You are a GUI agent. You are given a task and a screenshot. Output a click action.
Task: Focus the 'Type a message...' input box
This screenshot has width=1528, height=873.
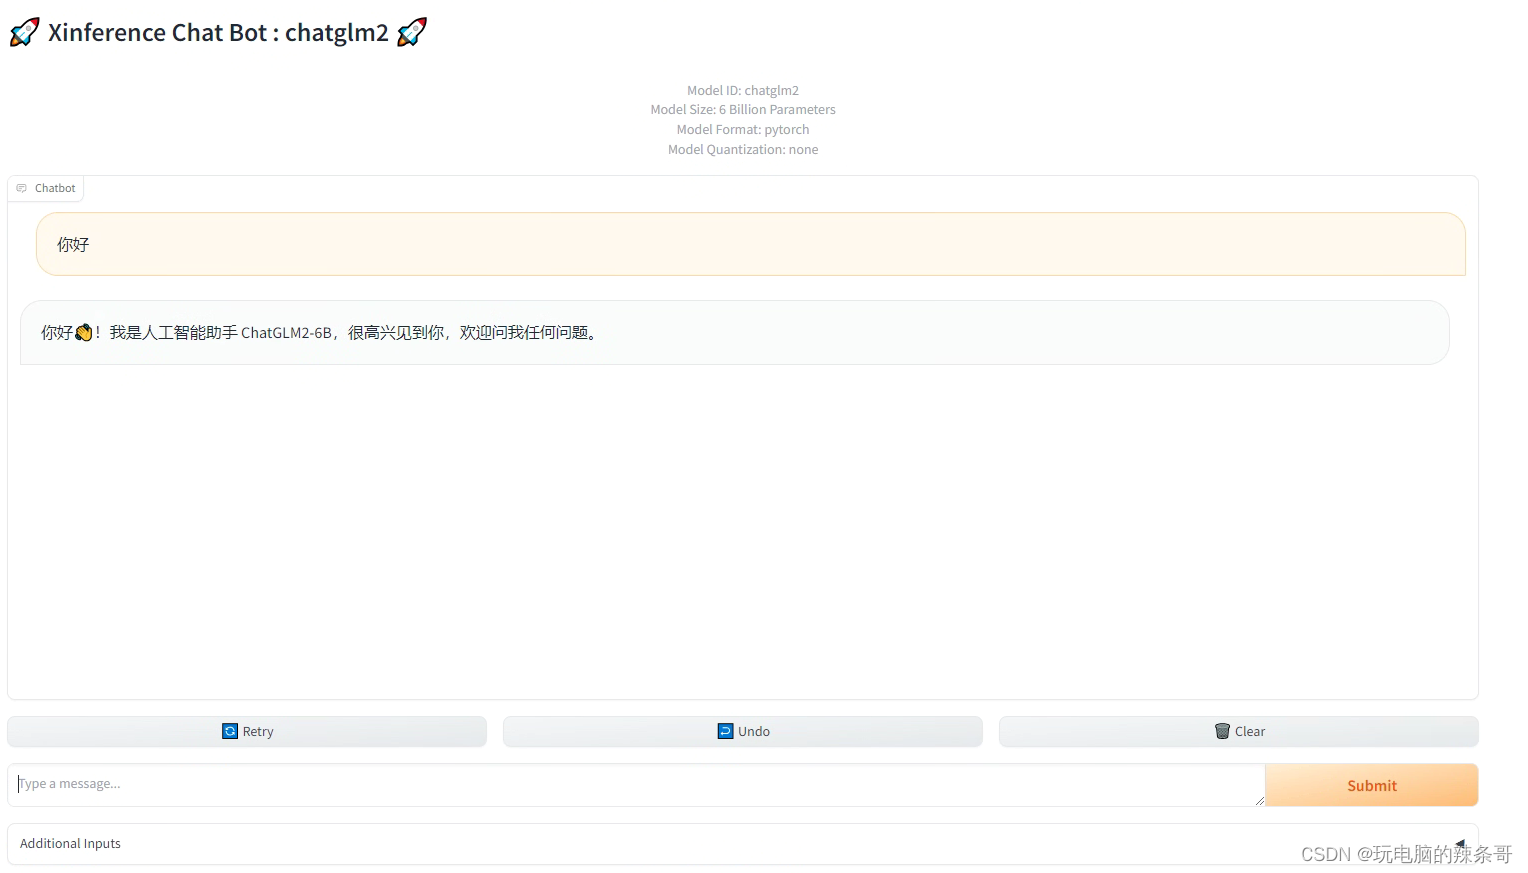(x=637, y=785)
